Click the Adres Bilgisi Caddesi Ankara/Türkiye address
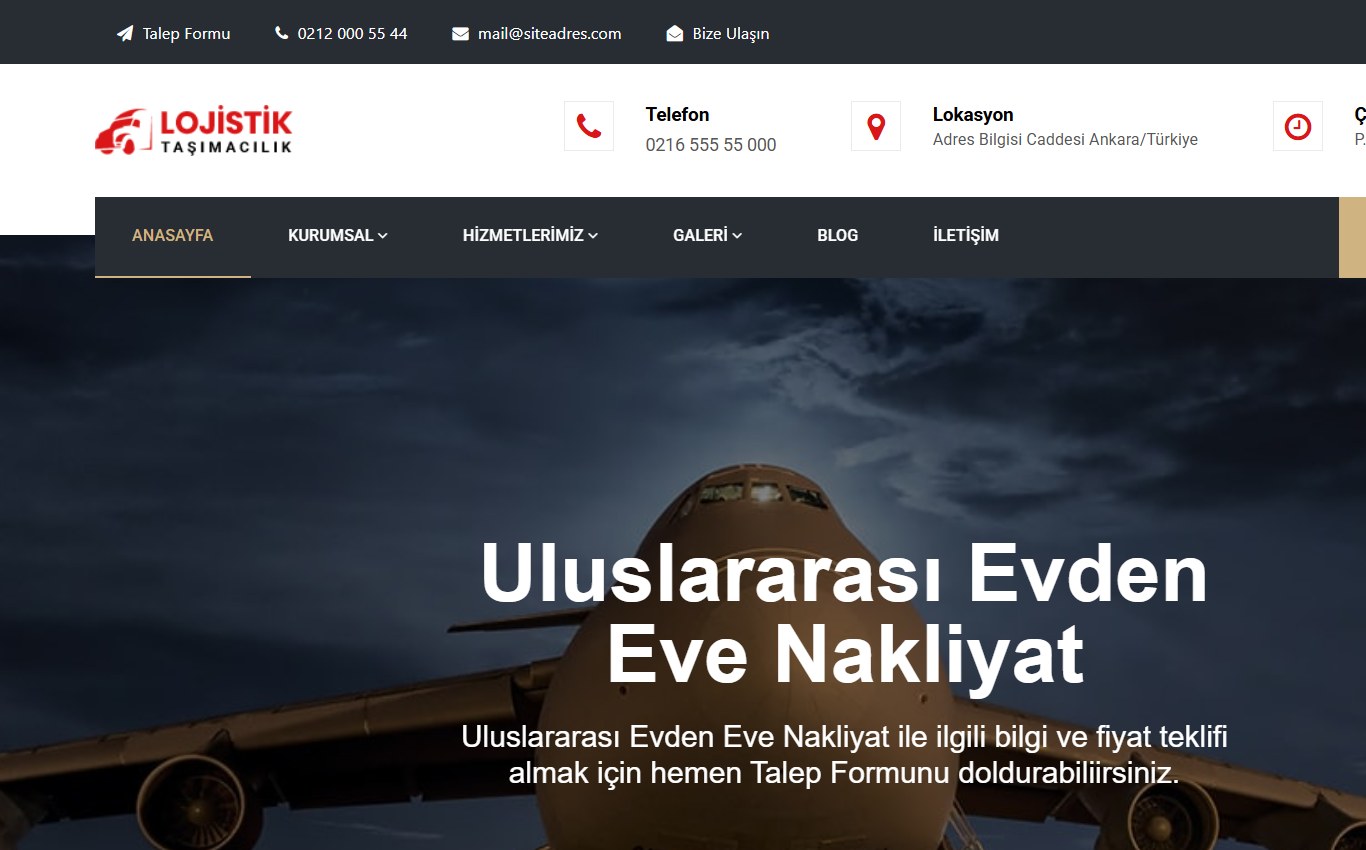The width and height of the screenshot is (1366, 850). pyautogui.click(x=1065, y=140)
